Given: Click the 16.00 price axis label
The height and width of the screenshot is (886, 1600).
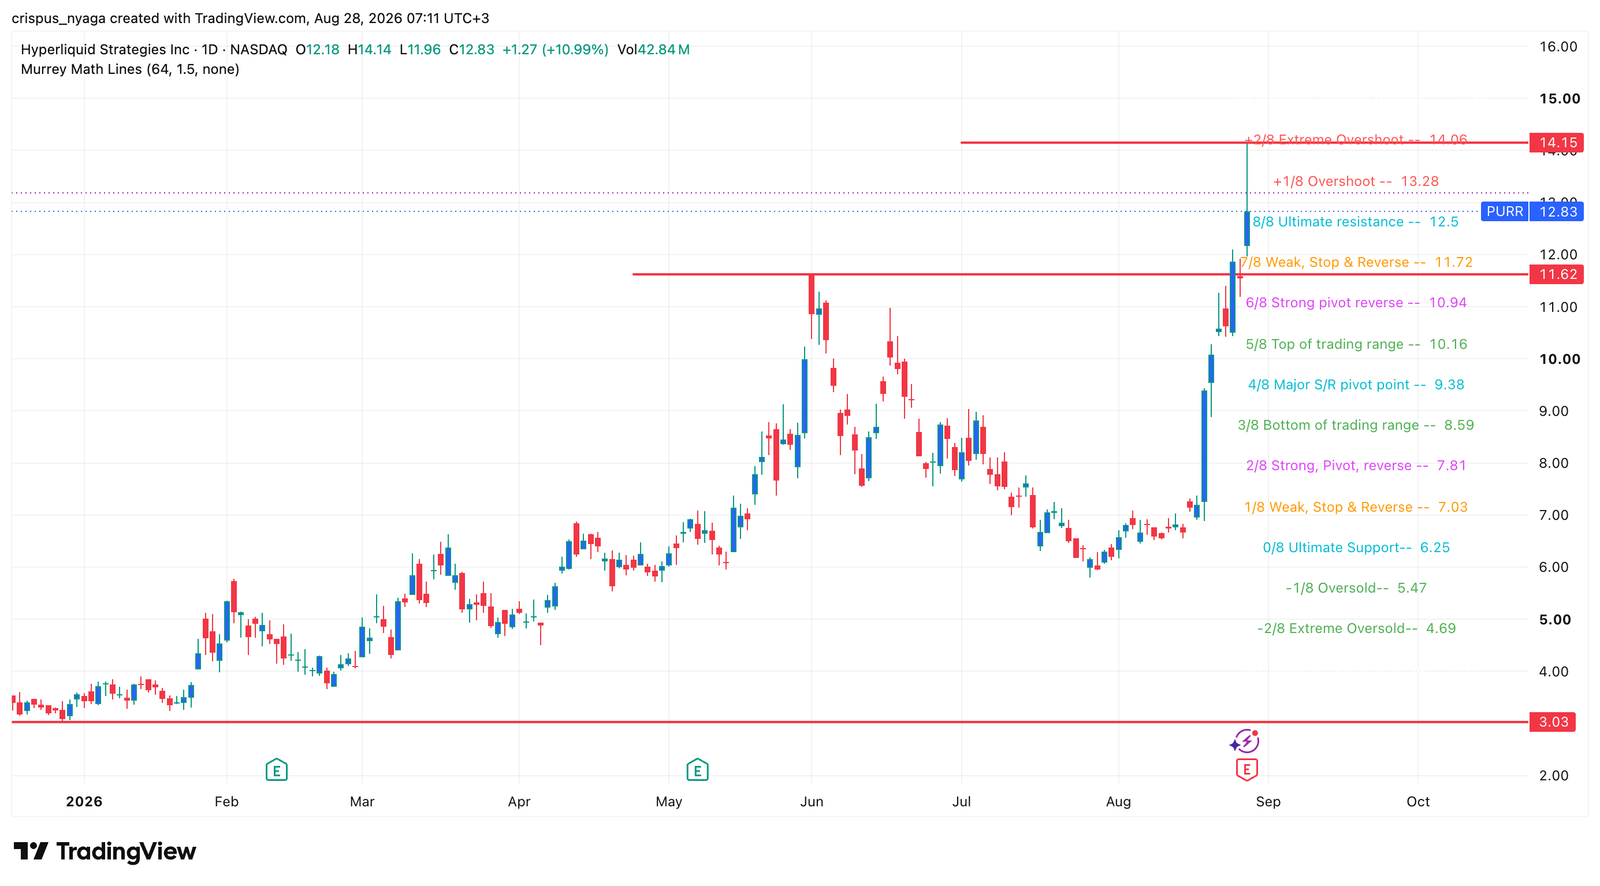Looking at the screenshot, I should [x=1558, y=47].
